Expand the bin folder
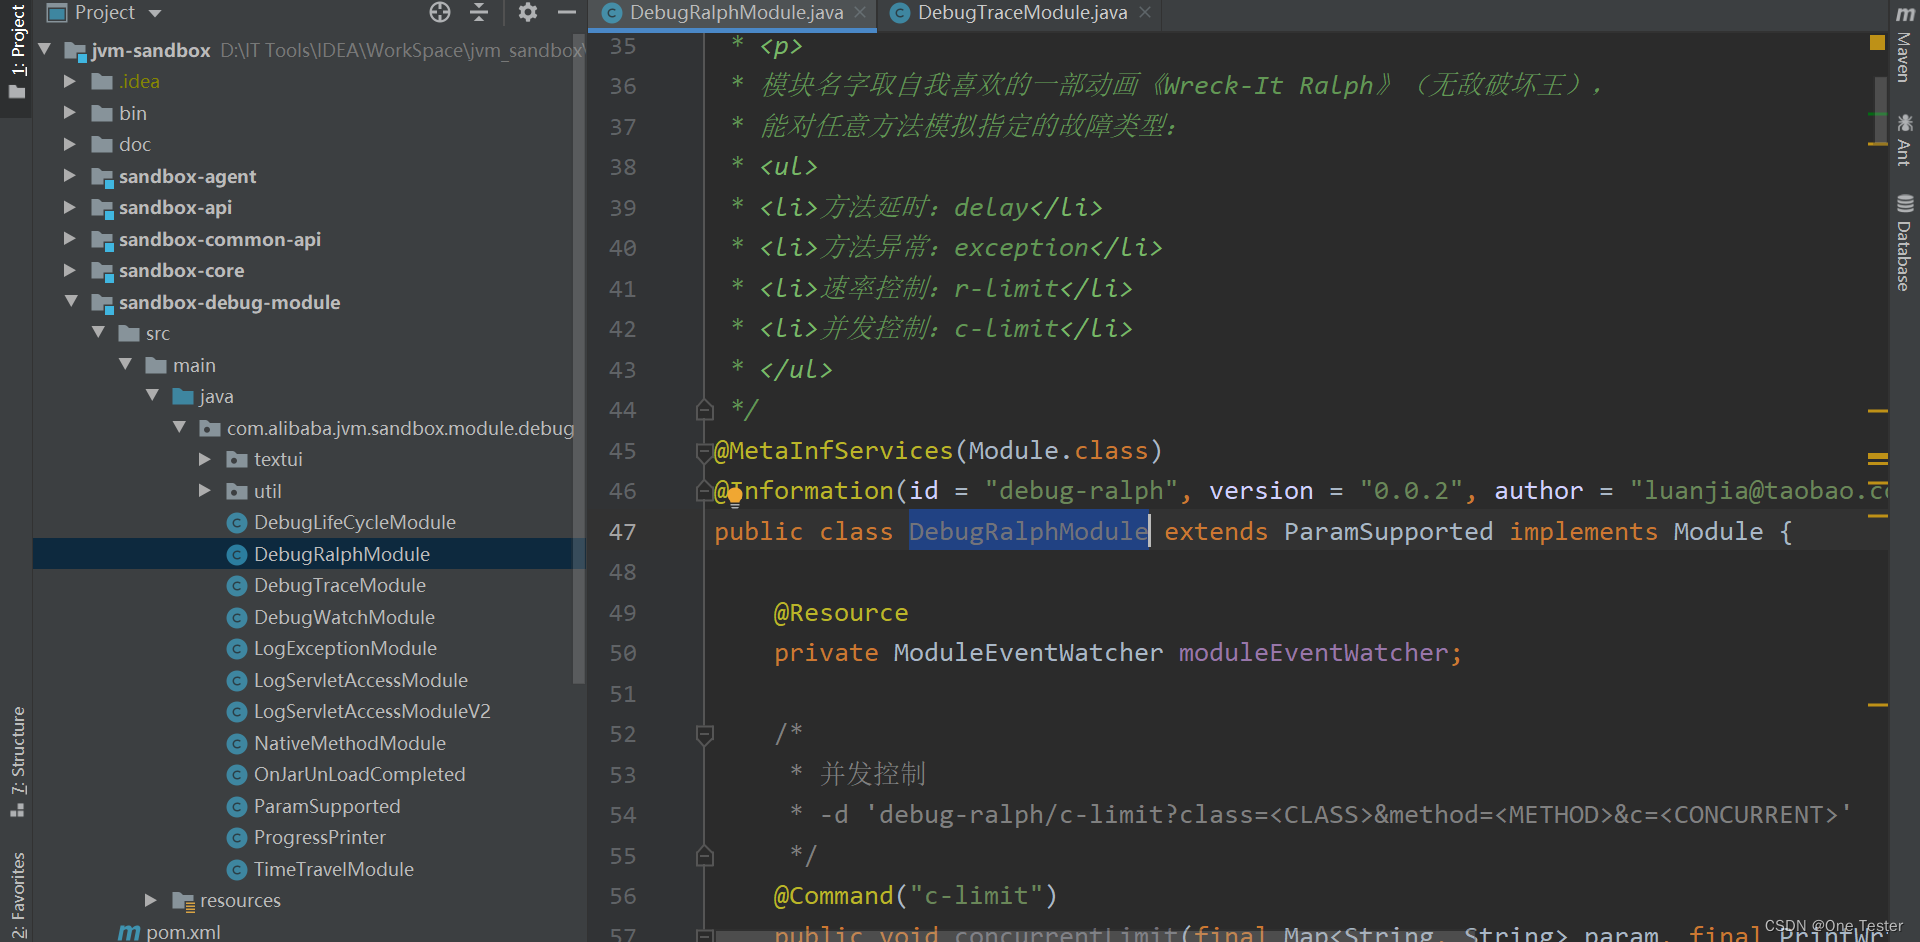 click(x=70, y=113)
